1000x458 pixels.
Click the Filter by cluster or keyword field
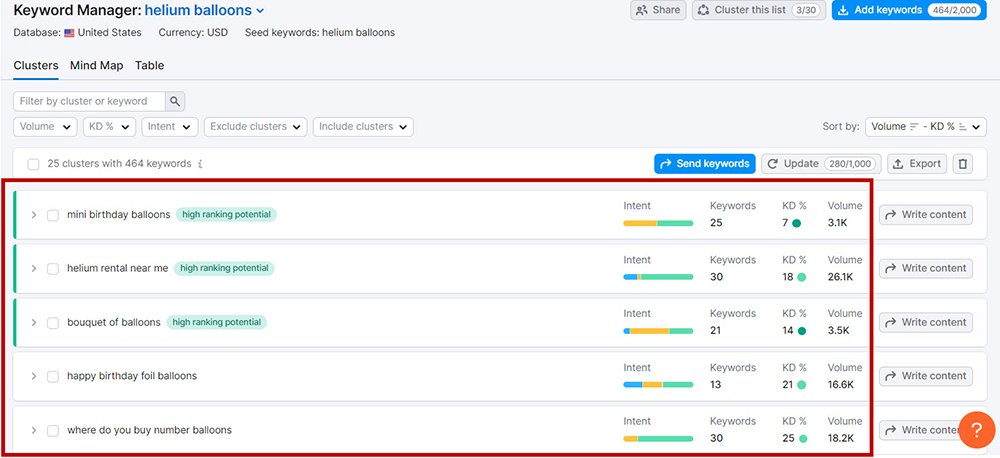pyautogui.click(x=89, y=101)
